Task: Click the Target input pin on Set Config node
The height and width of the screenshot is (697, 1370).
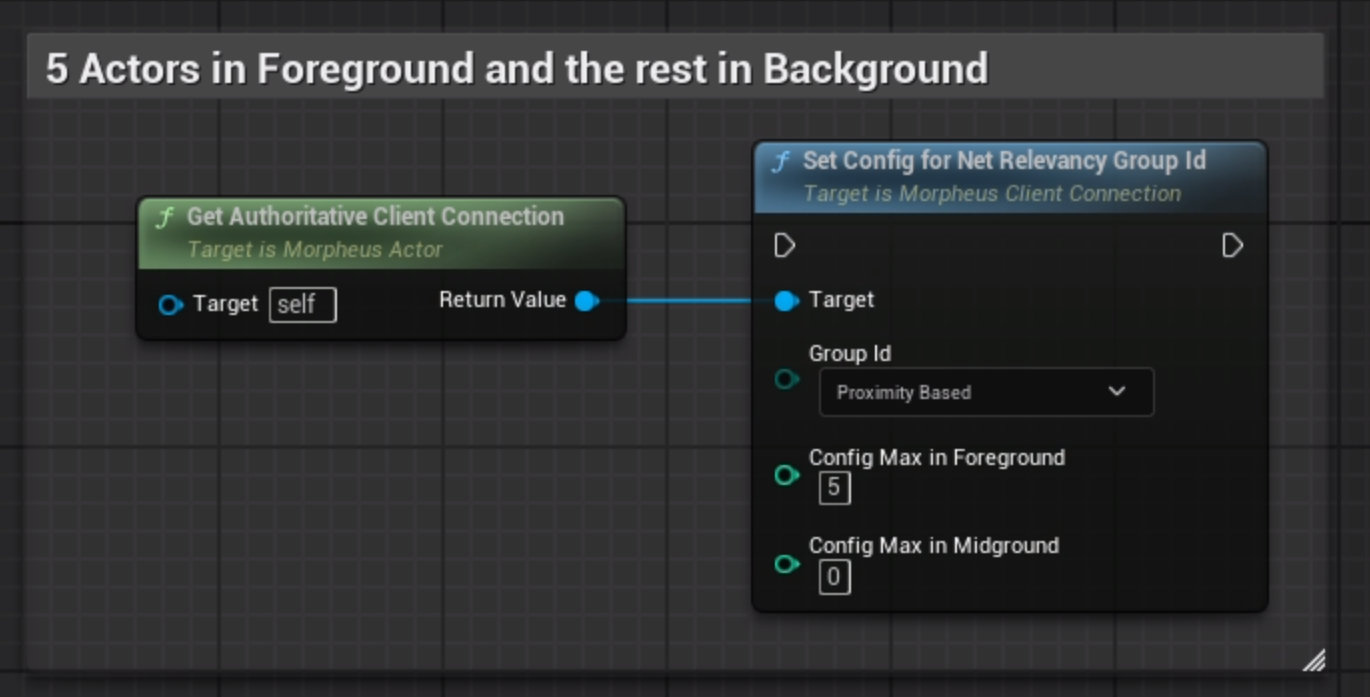Action: click(786, 300)
